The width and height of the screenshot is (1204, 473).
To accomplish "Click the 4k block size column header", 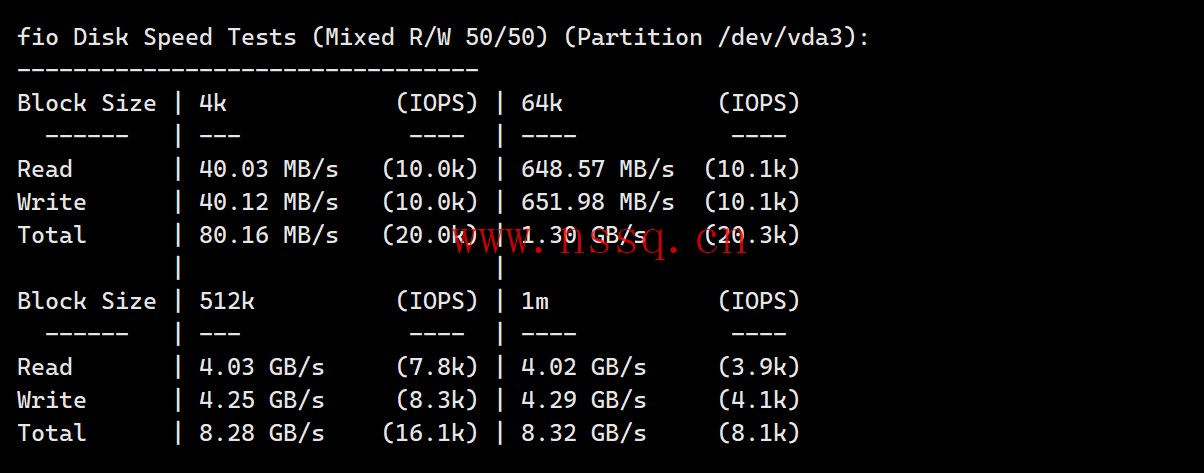I will (x=213, y=103).
